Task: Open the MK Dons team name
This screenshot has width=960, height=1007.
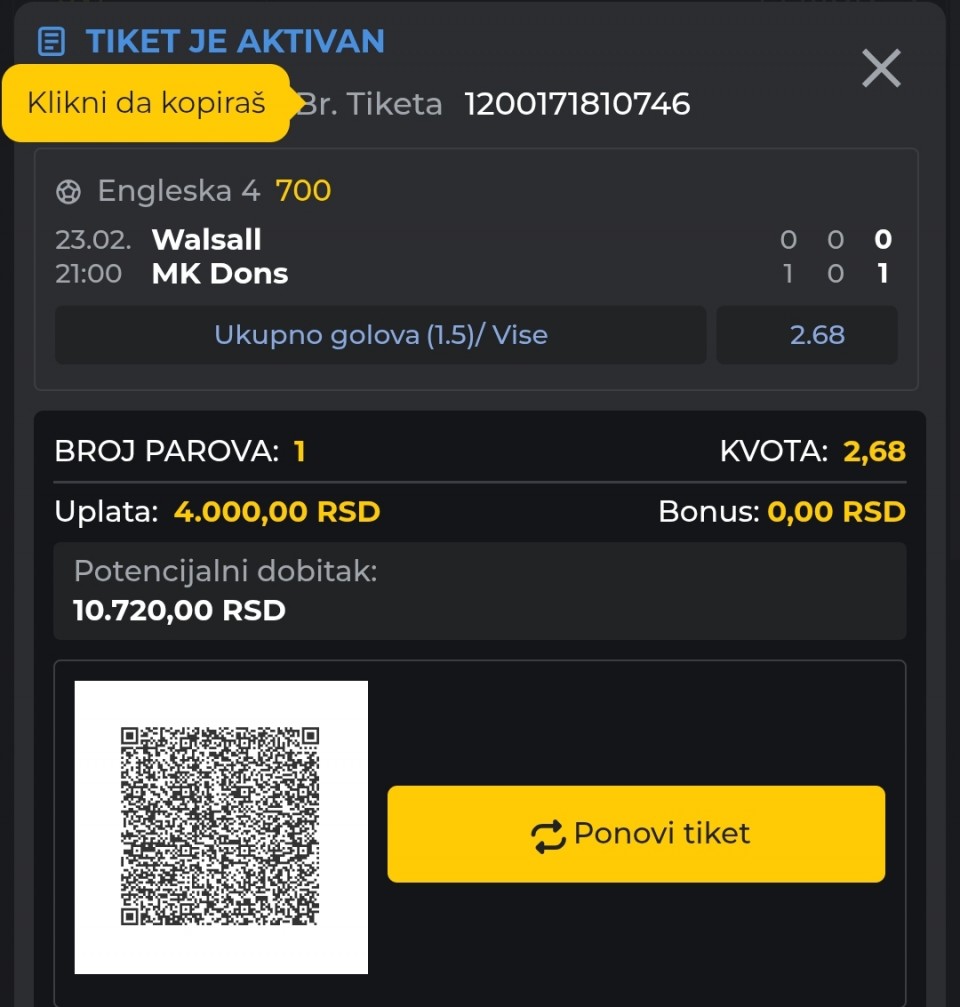Action: click(220, 274)
